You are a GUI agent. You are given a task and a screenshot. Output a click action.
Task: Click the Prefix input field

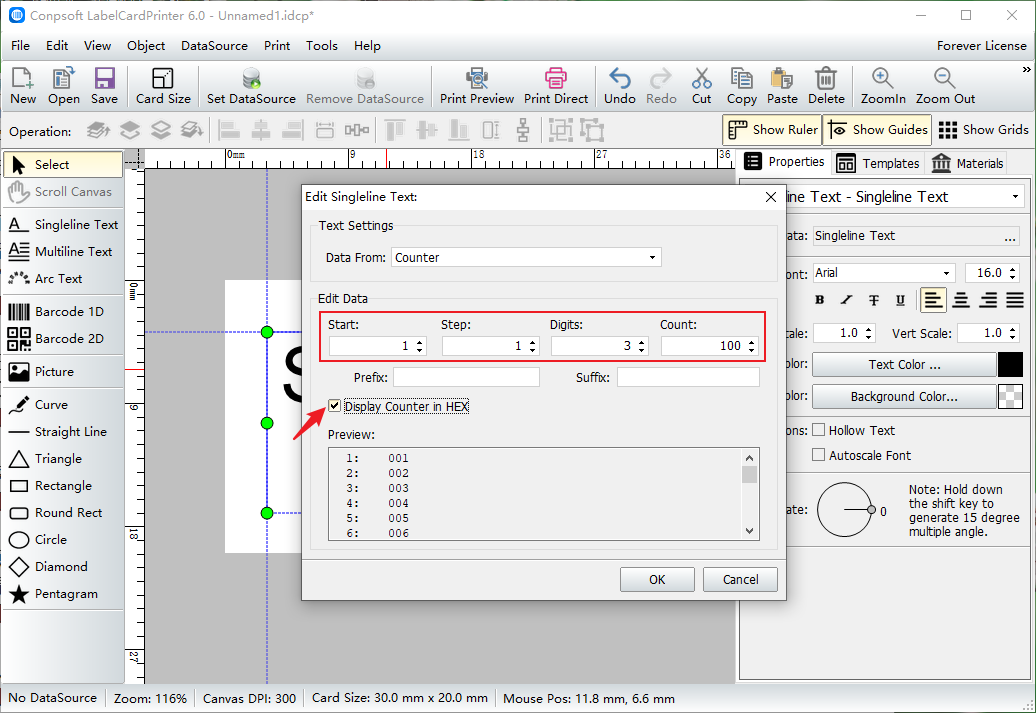tap(466, 377)
